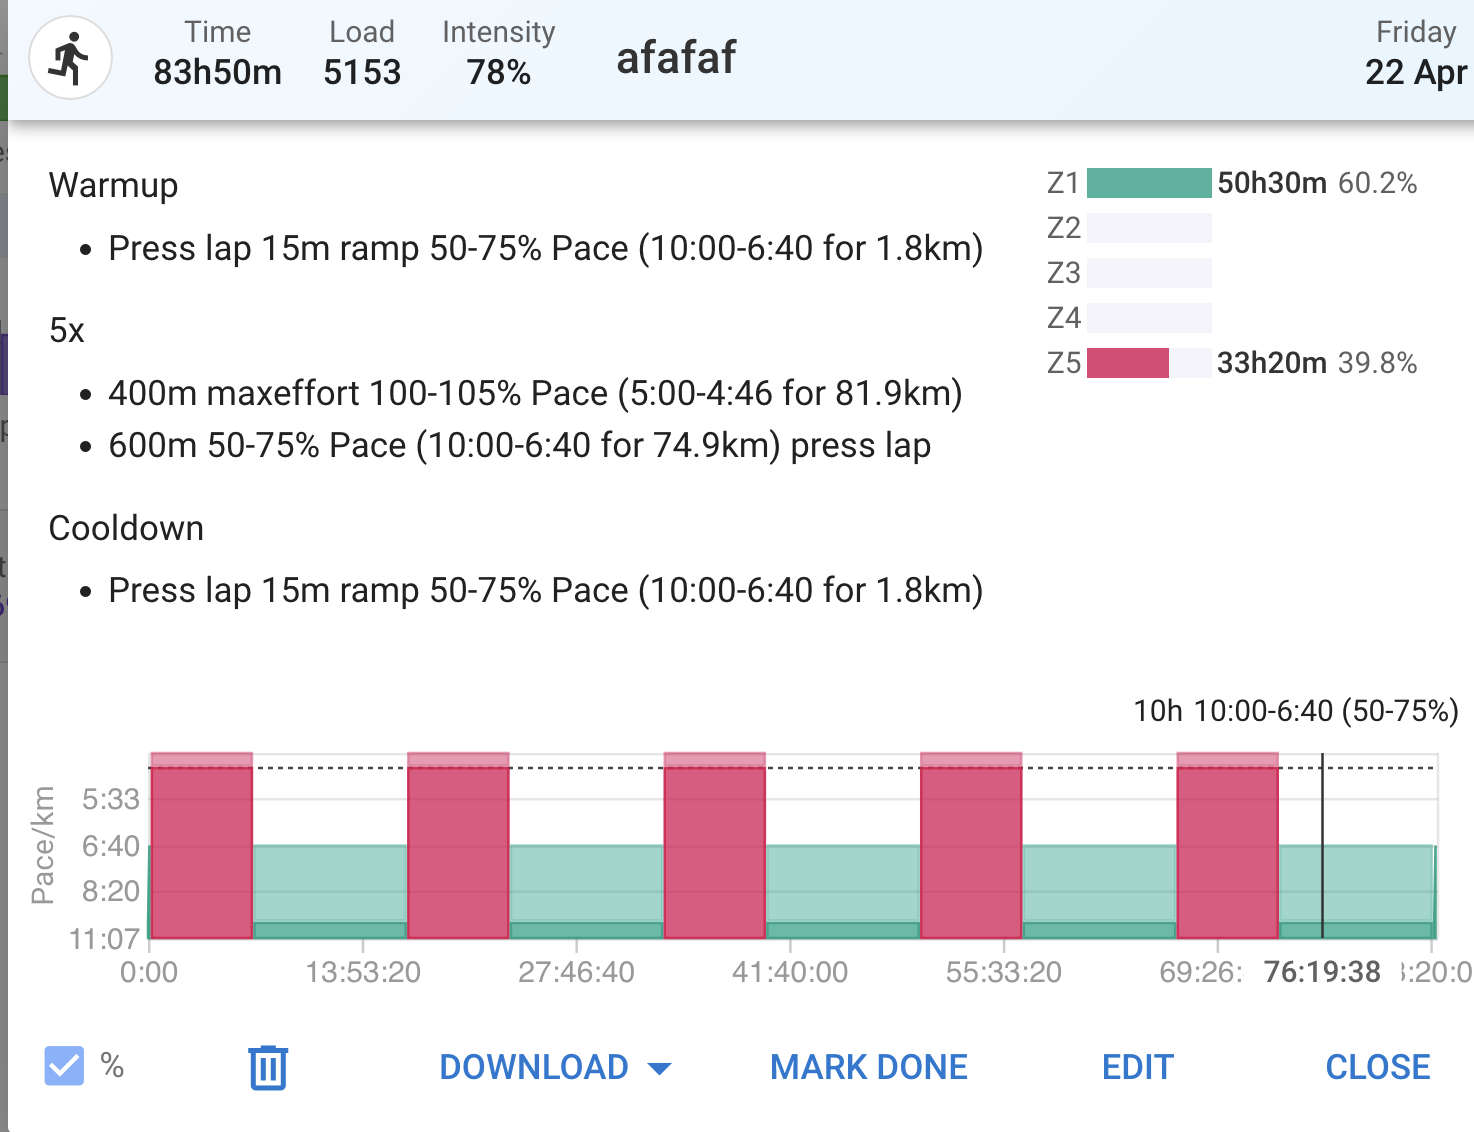Open the Download dropdown menu

[555, 1067]
